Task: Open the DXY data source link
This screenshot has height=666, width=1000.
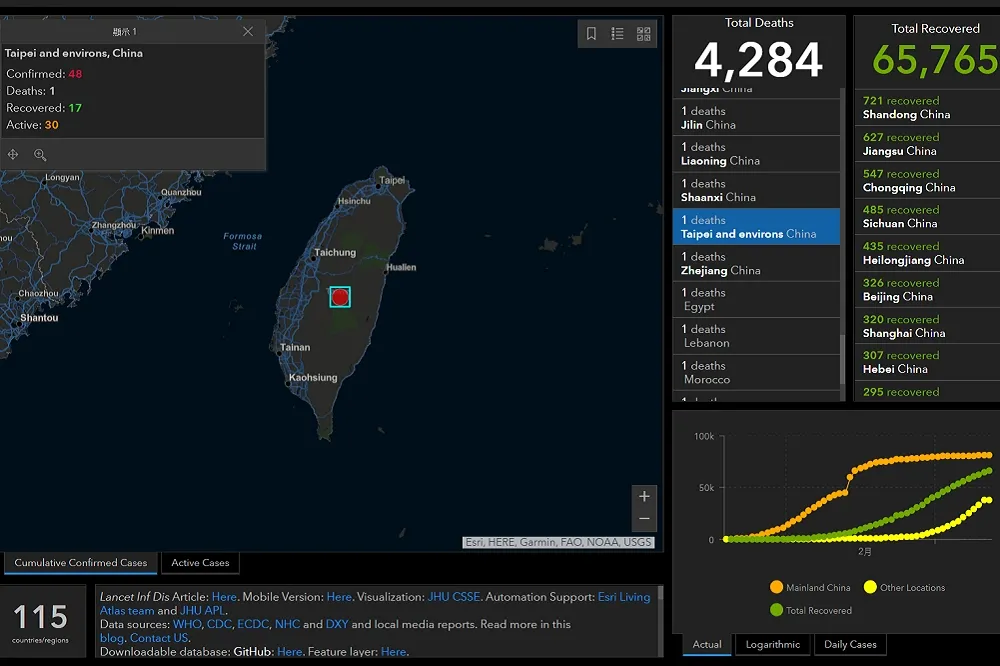Action: 337,624
